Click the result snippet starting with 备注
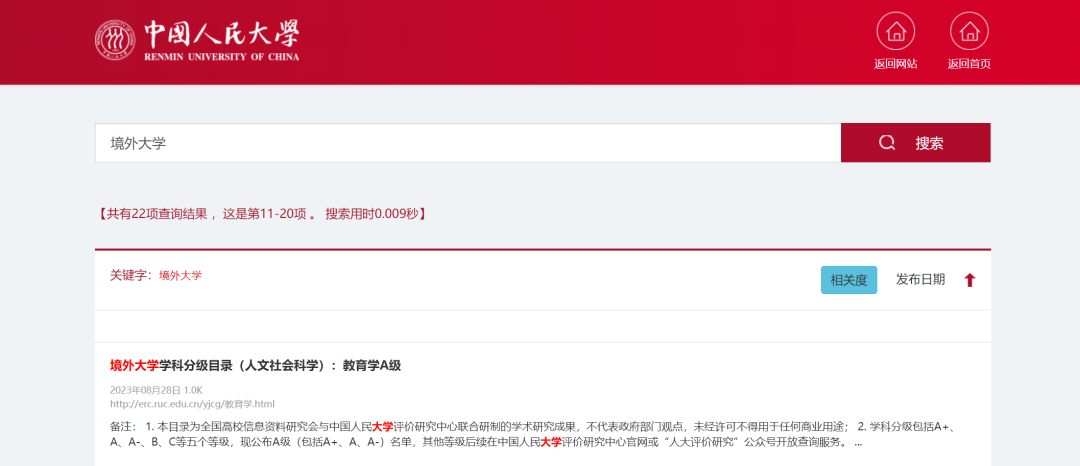The height and width of the screenshot is (466, 1080). (534, 434)
